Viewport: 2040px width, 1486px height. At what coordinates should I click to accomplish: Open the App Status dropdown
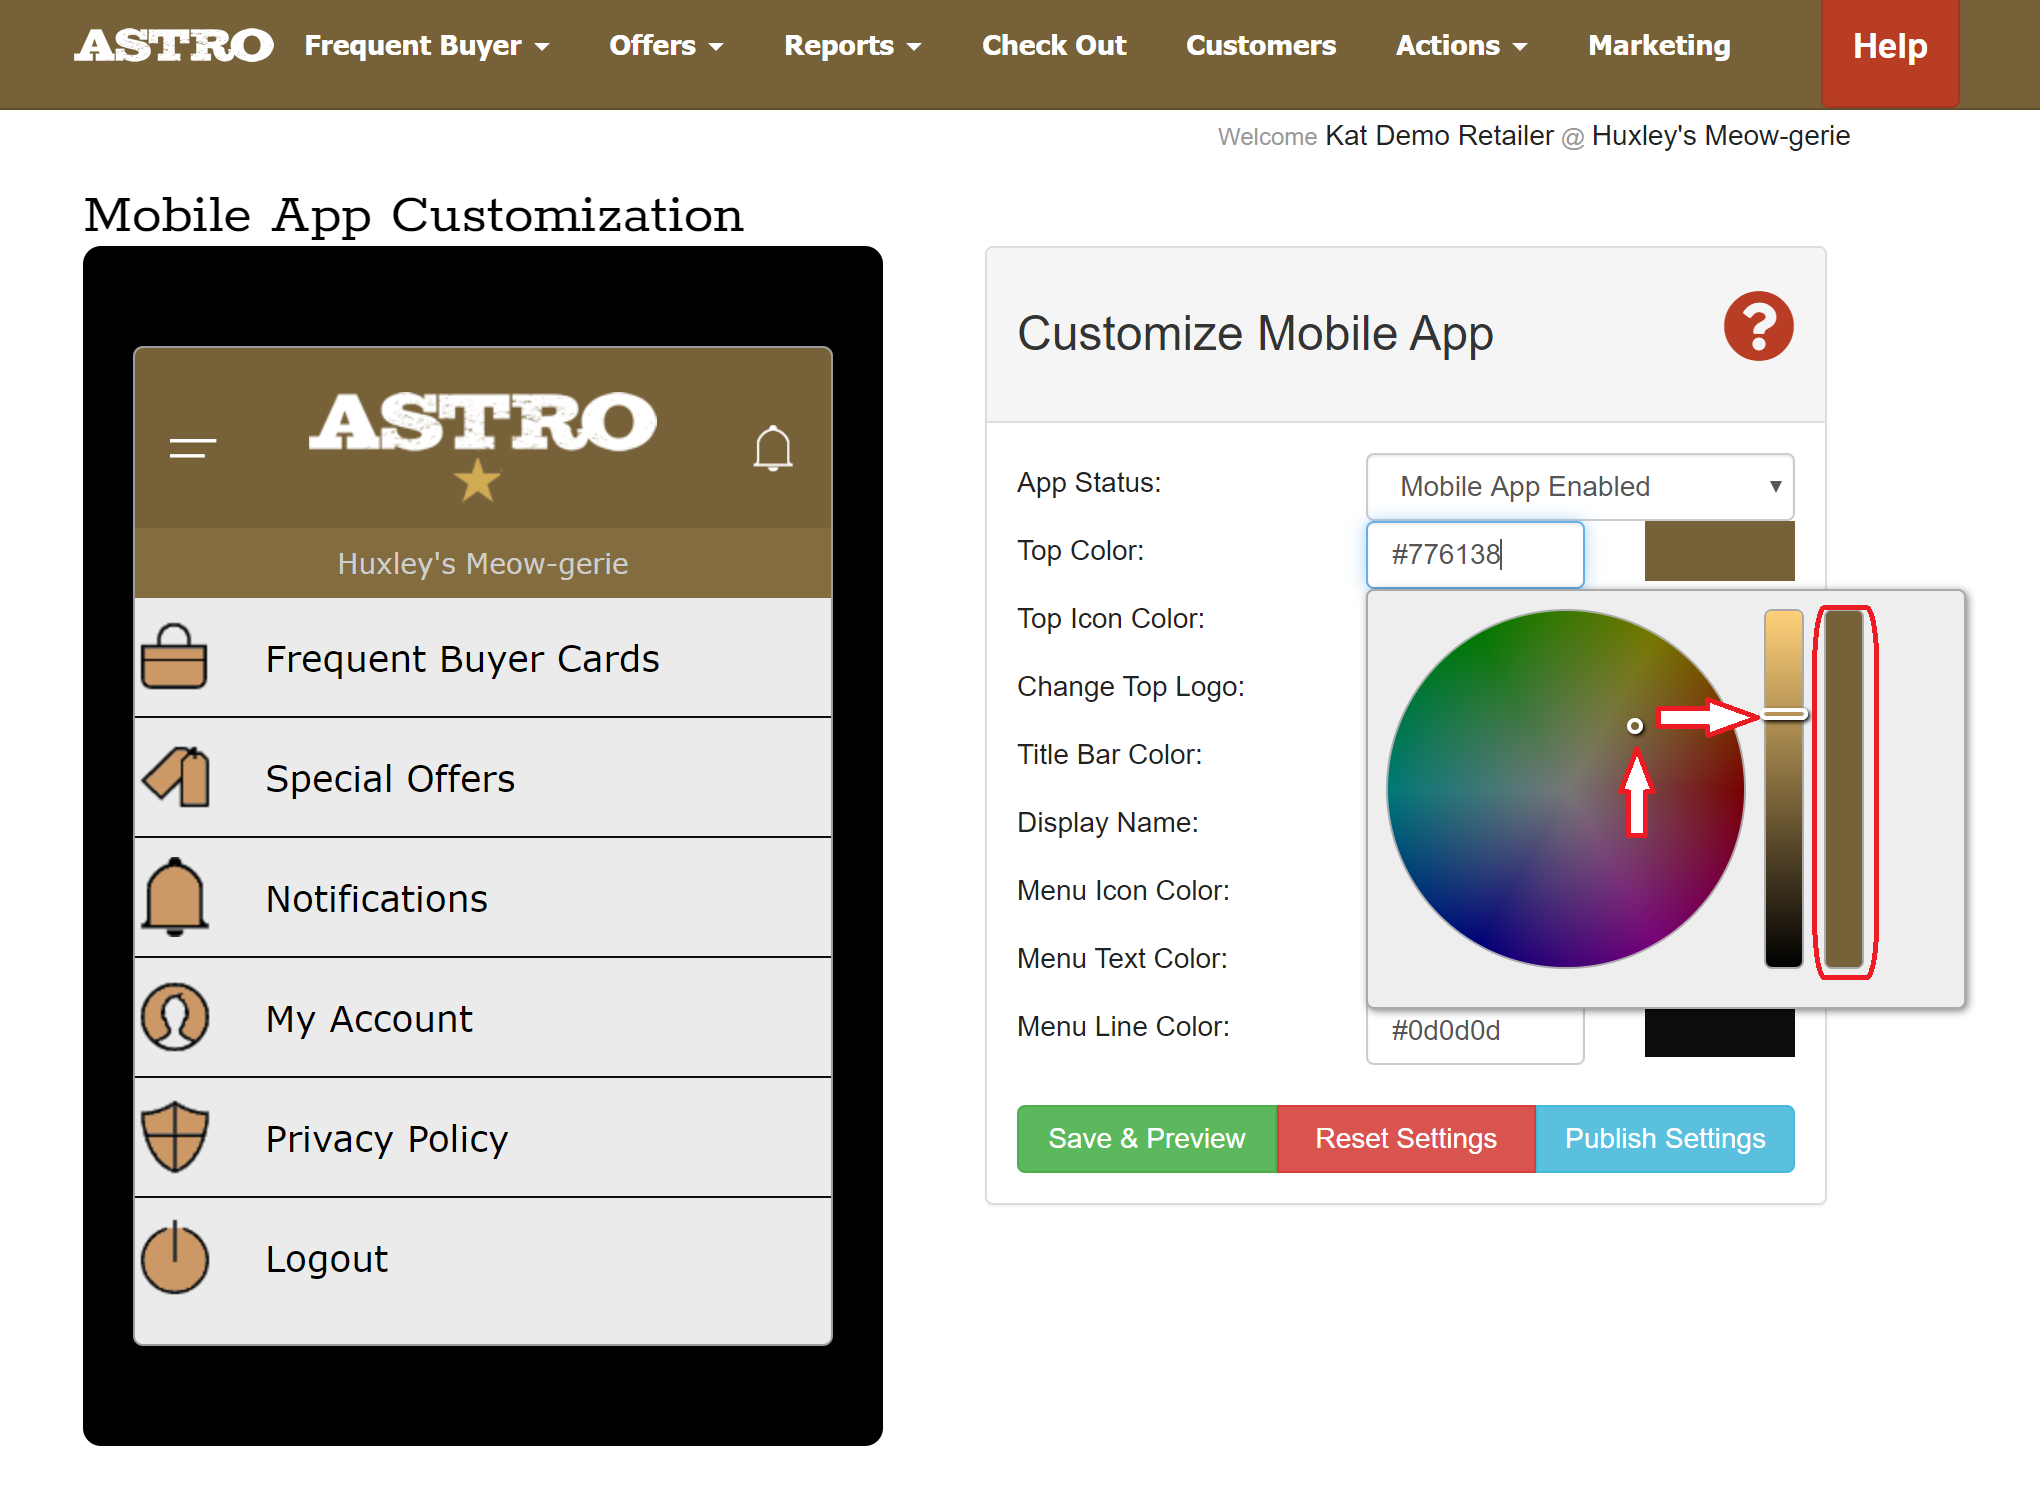click(1579, 487)
